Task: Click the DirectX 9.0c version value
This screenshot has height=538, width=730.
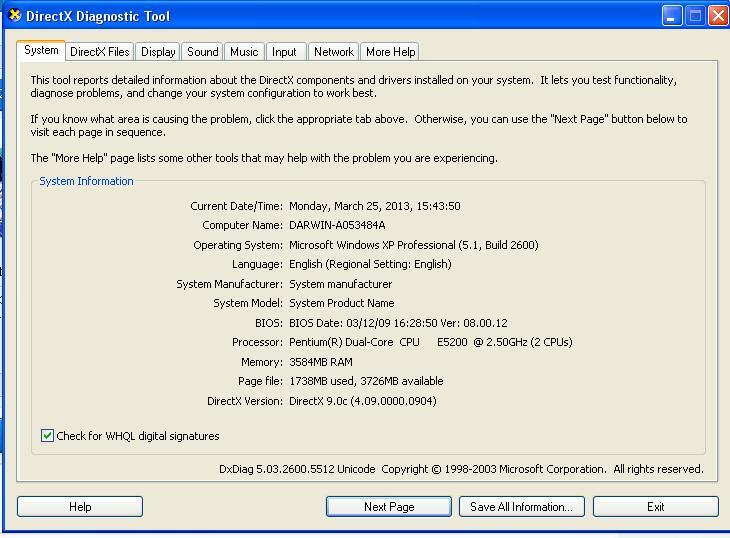Action: (363, 401)
